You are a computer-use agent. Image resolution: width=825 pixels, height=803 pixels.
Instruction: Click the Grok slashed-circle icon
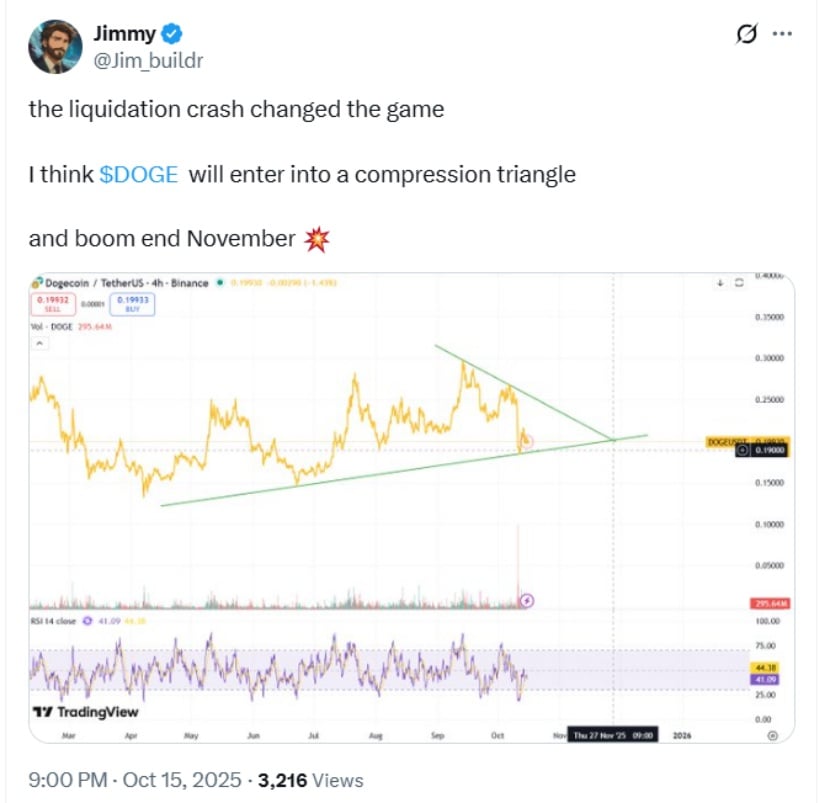click(746, 34)
